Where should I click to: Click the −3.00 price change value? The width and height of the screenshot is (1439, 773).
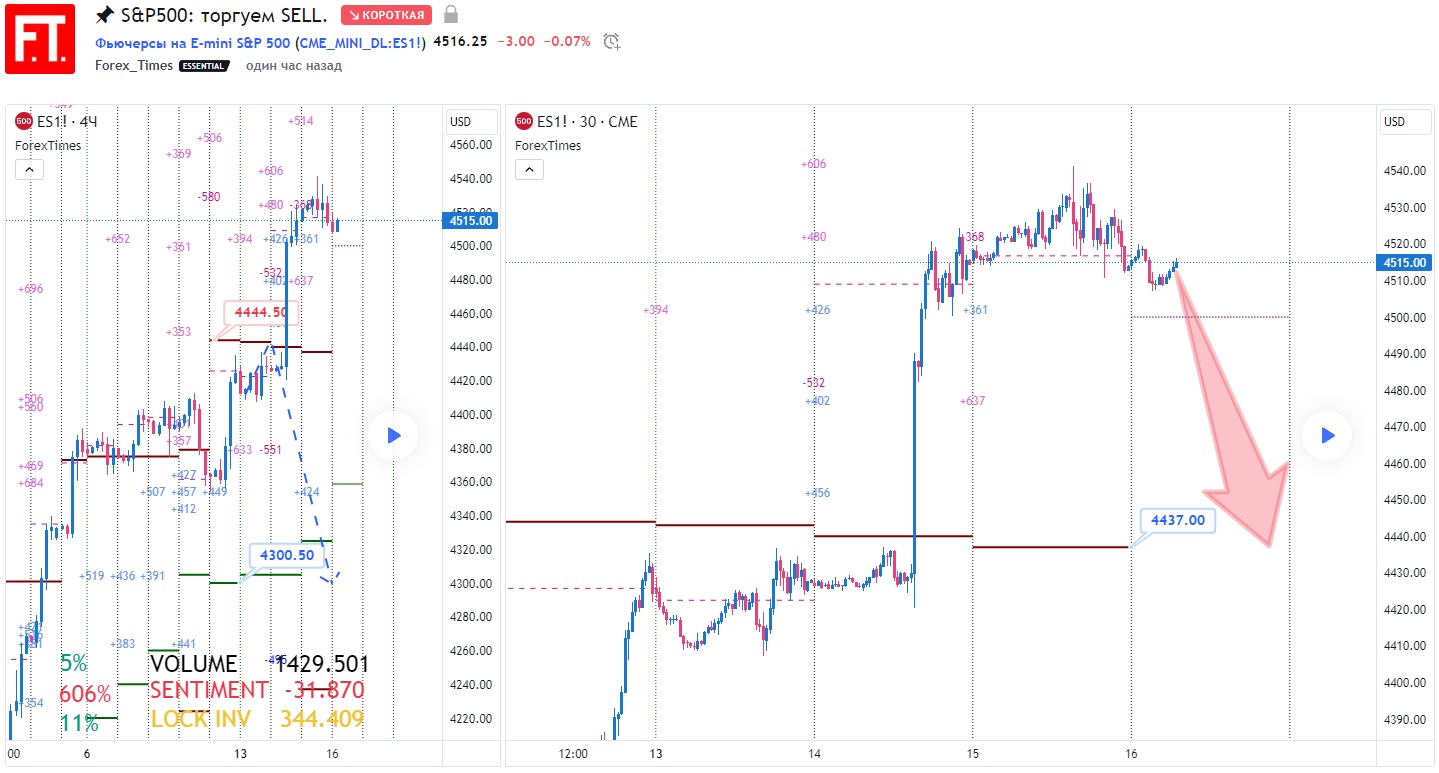(516, 42)
